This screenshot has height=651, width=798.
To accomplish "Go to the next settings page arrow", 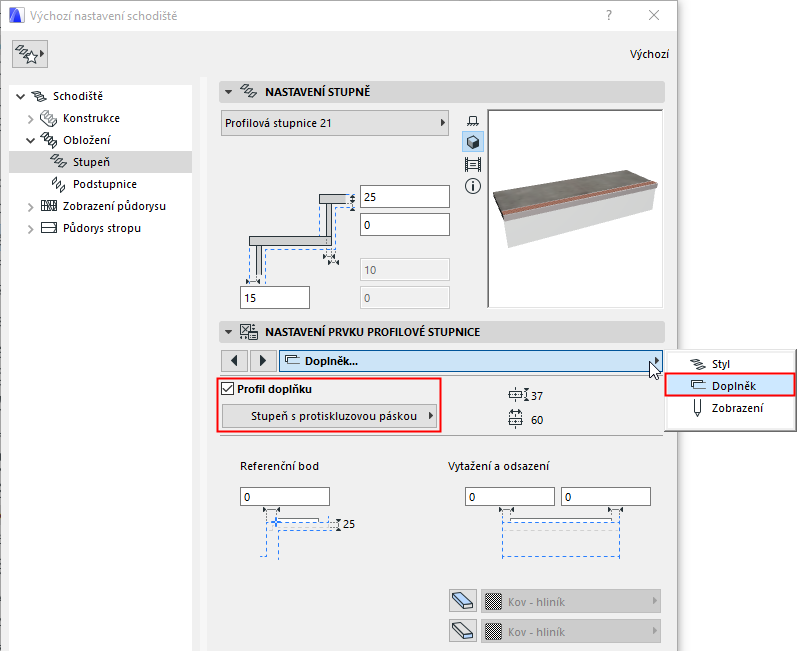I will pos(263,361).
